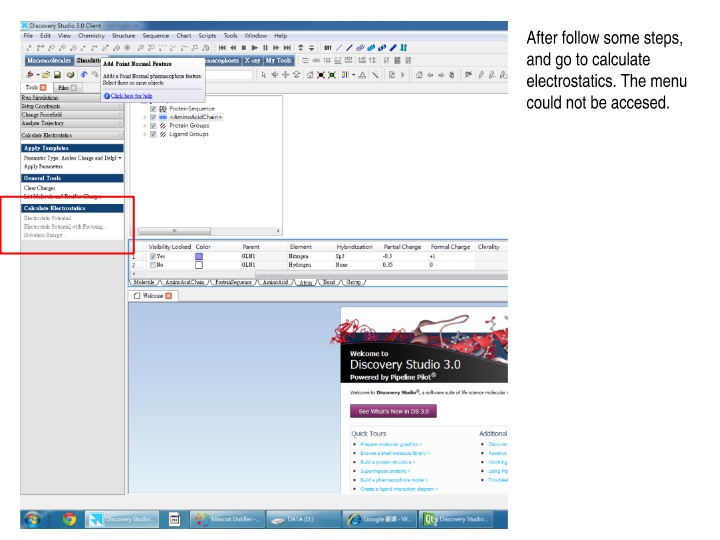Viewport: 720px width, 540px height.
Task: Click the skip-to-end playback control
Action: coord(287,48)
